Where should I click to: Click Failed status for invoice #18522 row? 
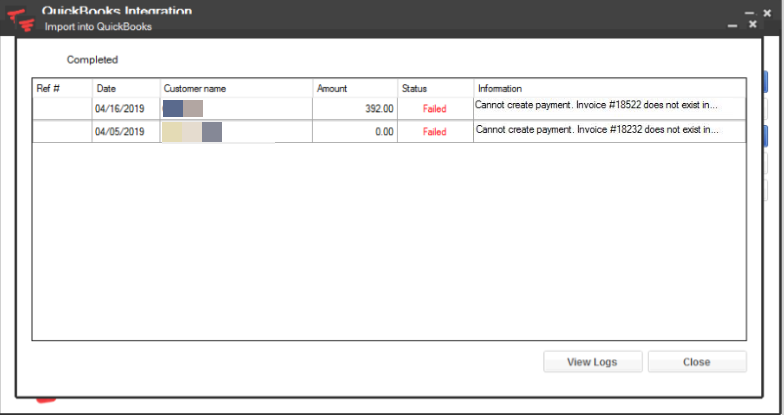[434, 108]
